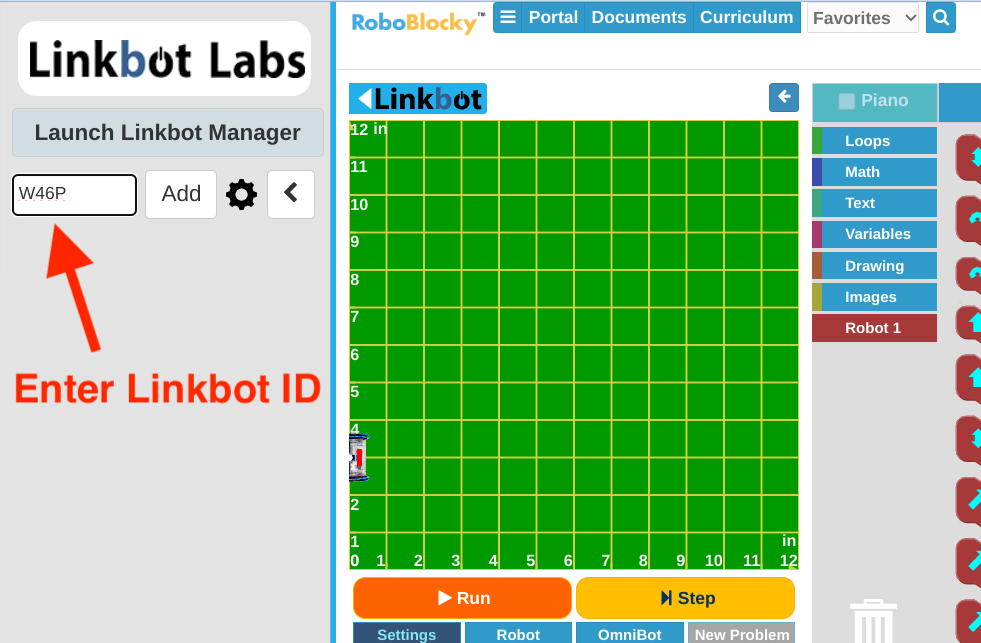The width and height of the screenshot is (981, 643).
Task: Open the Portal menu item
Action: tap(553, 17)
